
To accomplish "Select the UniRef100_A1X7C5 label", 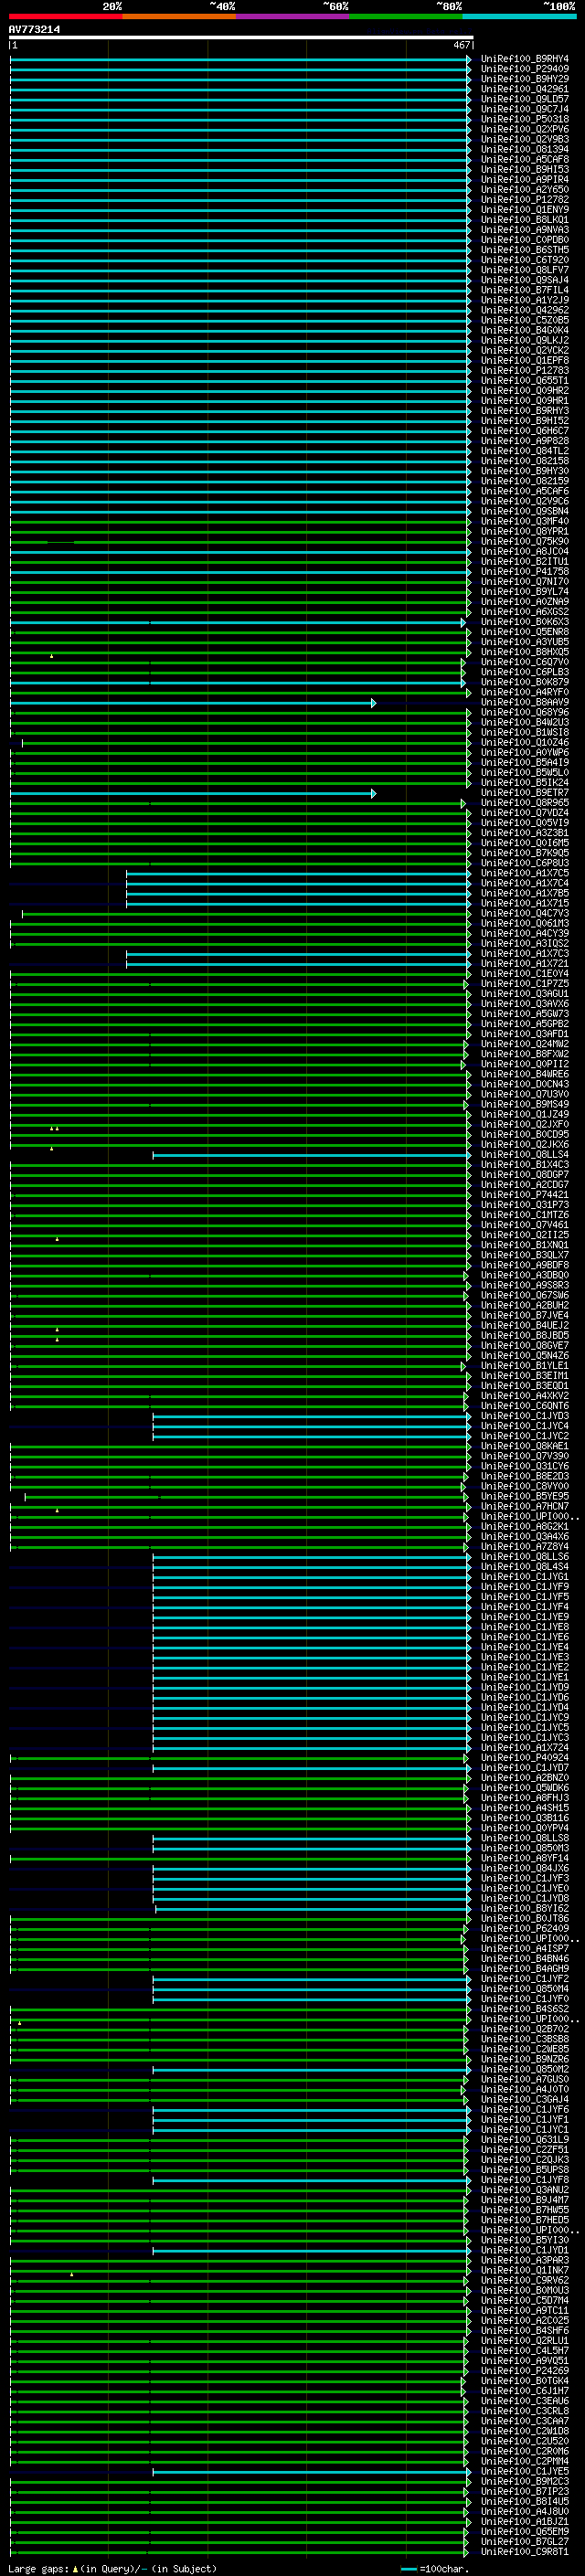I will tap(524, 873).
